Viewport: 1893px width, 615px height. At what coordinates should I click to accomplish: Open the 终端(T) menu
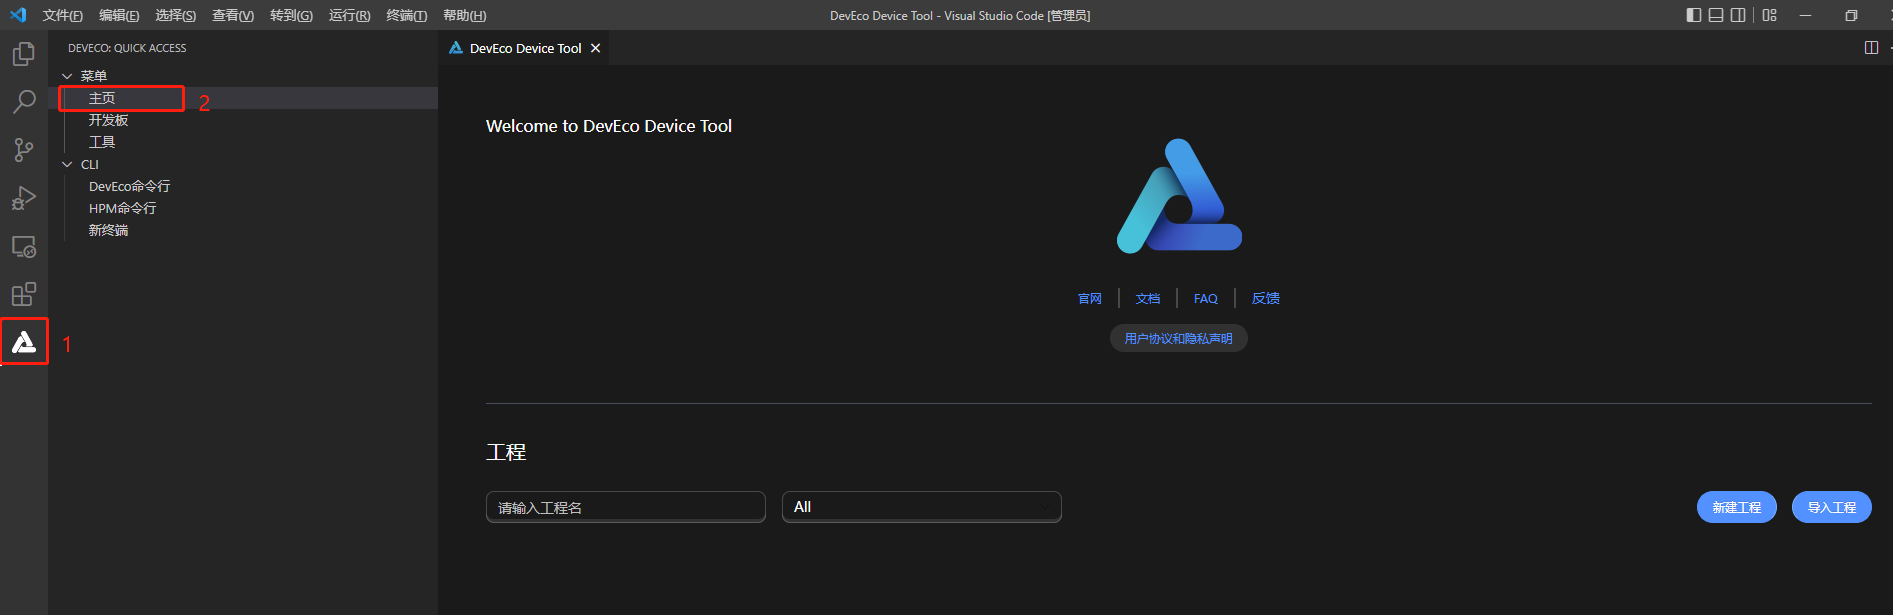pos(407,15)
